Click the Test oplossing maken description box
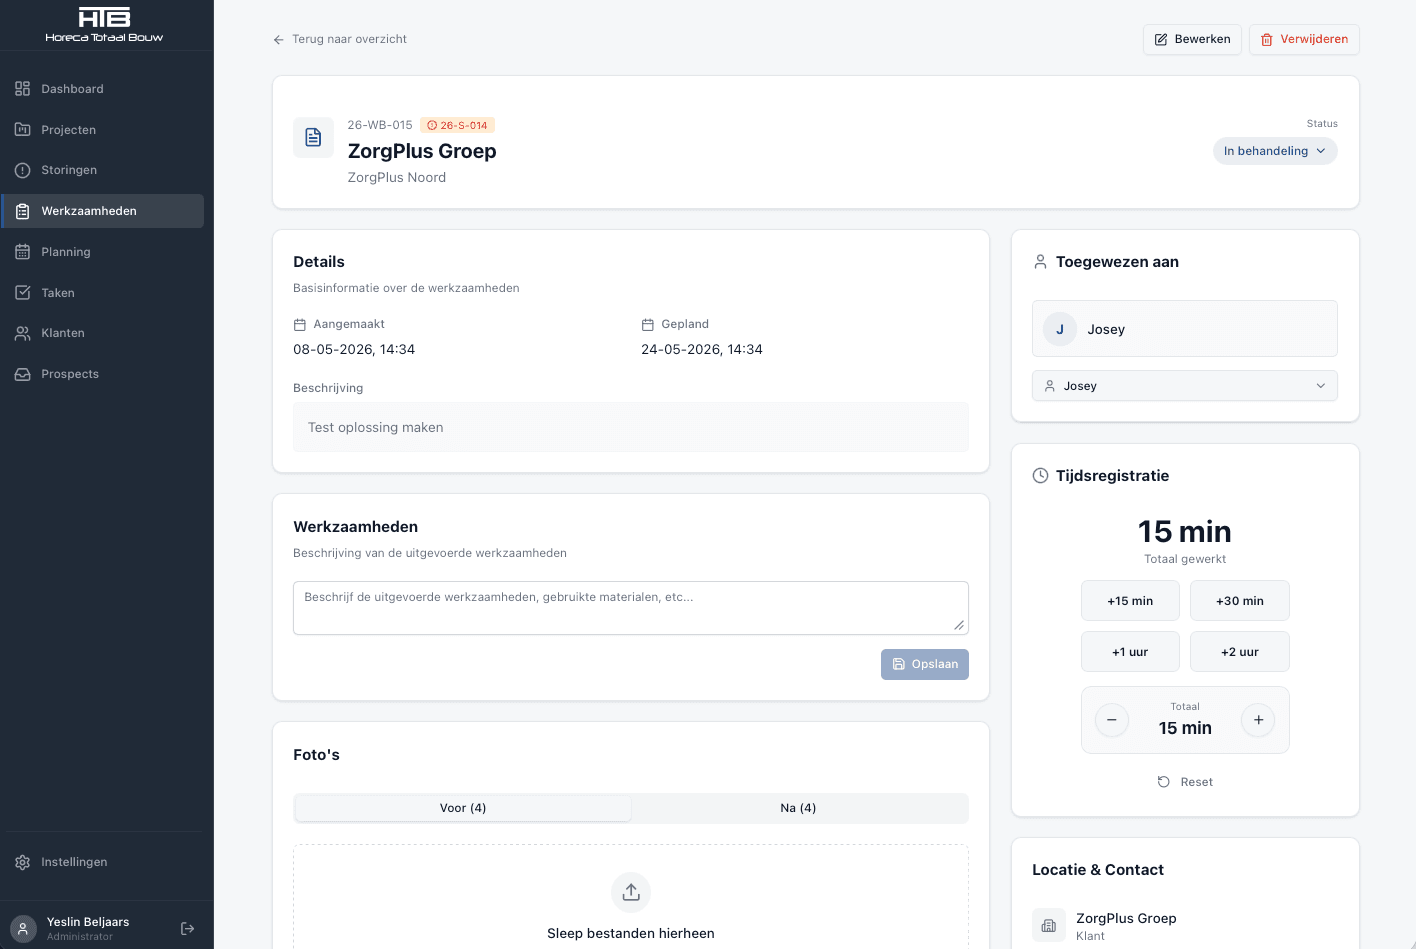1416x949 pixels. point(631,427)
